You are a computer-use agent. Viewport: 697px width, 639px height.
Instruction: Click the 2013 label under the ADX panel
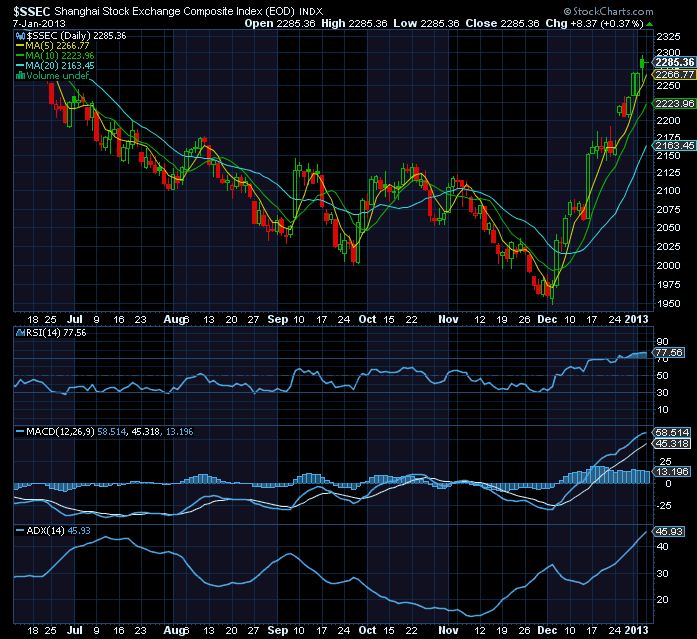click(x=637, y=630)
